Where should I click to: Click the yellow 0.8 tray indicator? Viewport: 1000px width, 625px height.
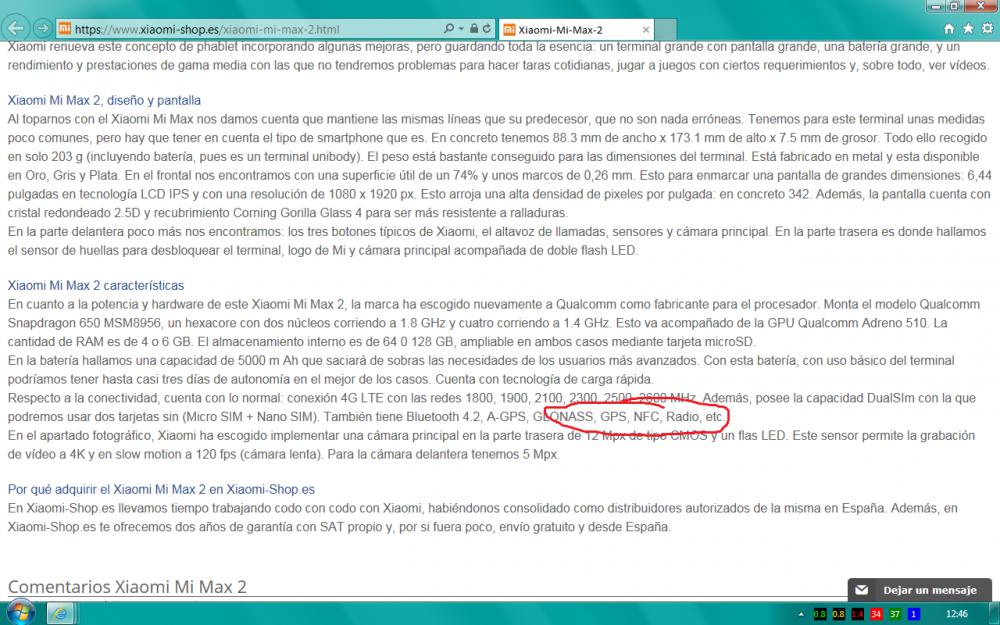(838, 614)
